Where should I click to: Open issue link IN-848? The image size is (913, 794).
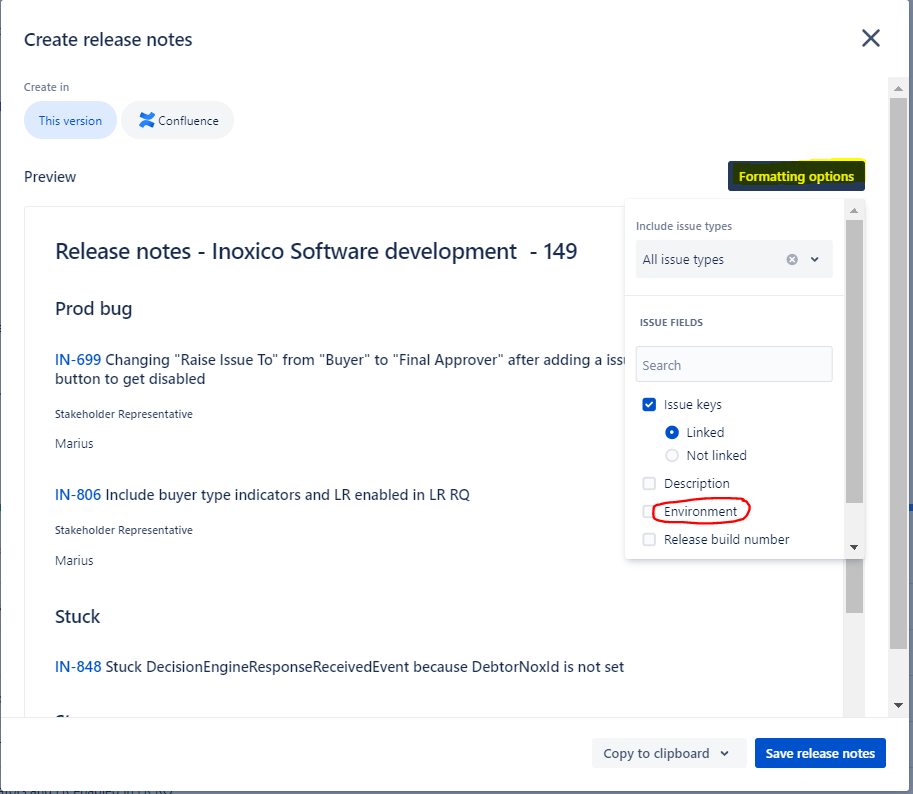point(78,667)
